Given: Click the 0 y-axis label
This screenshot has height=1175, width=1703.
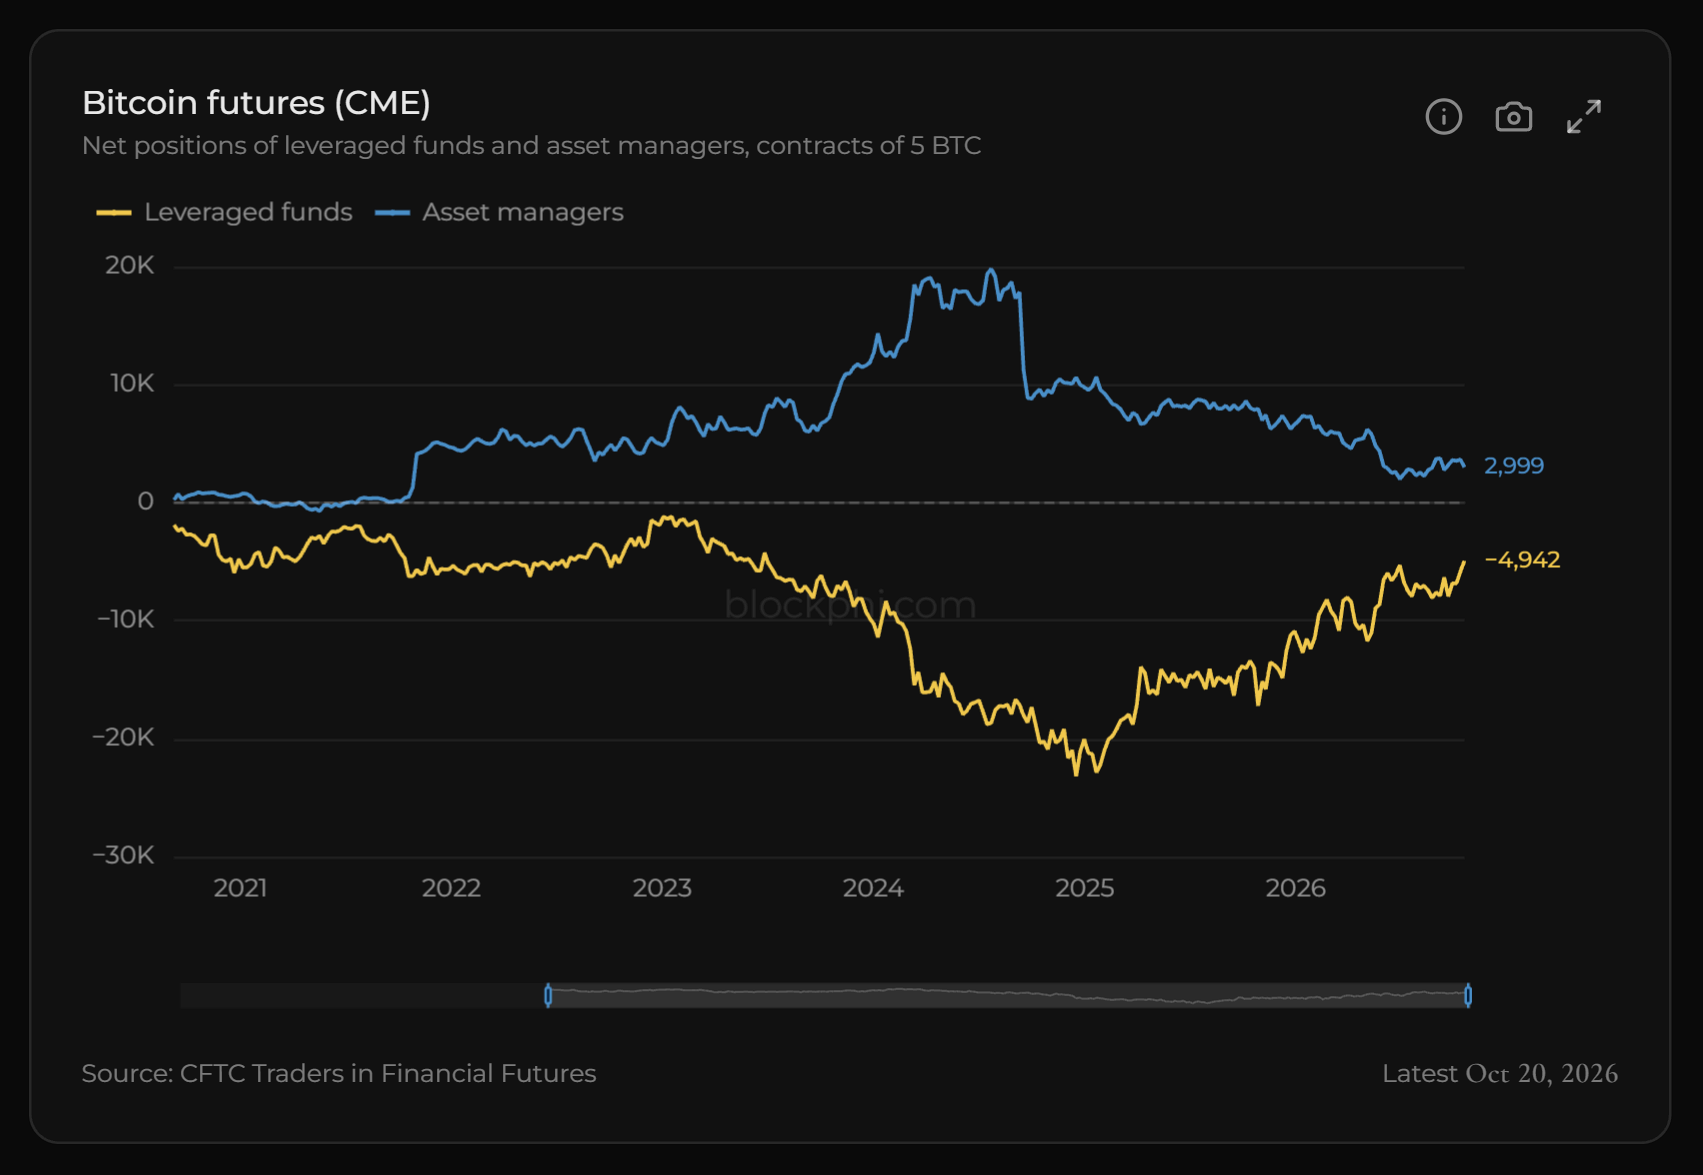Looking at the screenshot, I should click(x=146, y=502).
